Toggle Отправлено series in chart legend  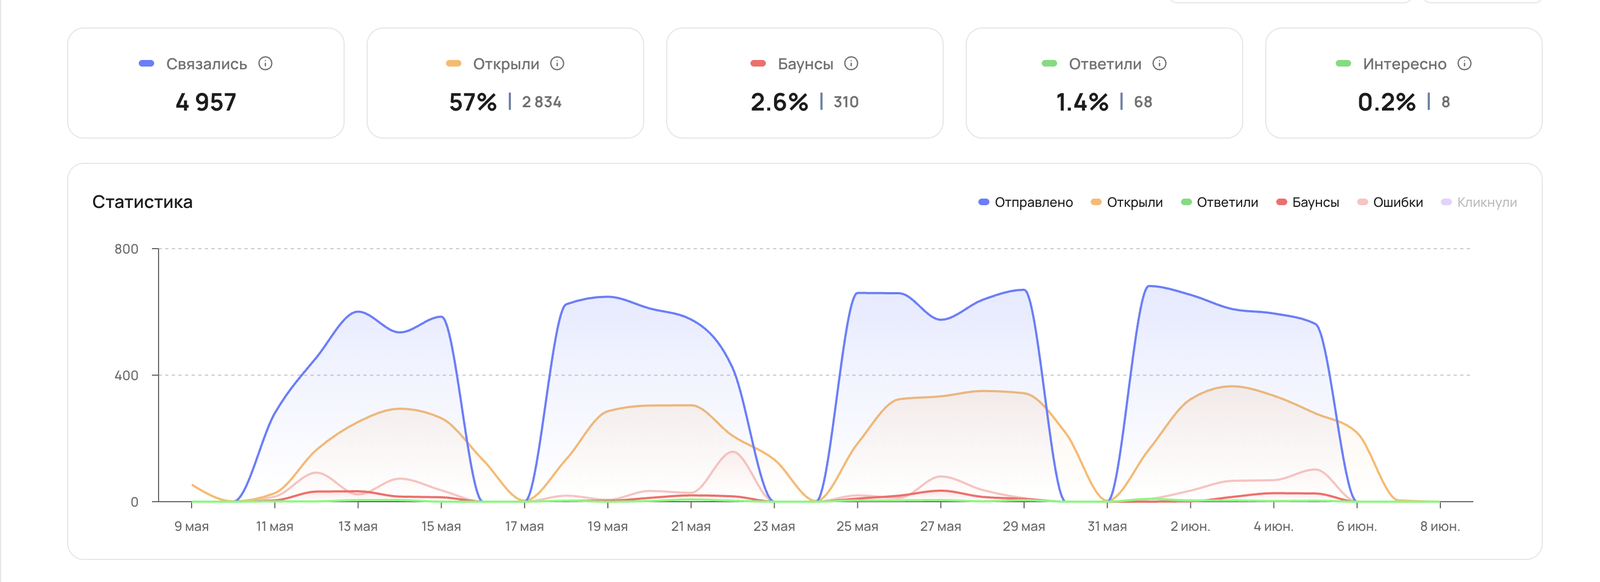pyautogui.click(x=1025, y=202)
